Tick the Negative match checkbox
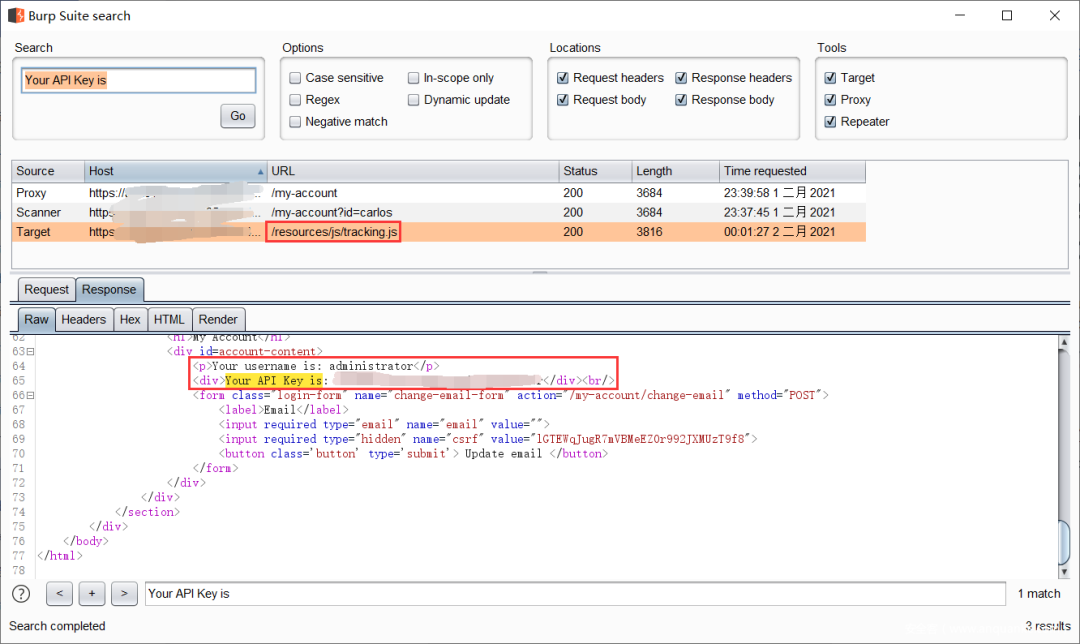1080x644 pixels. click(295, 122)
